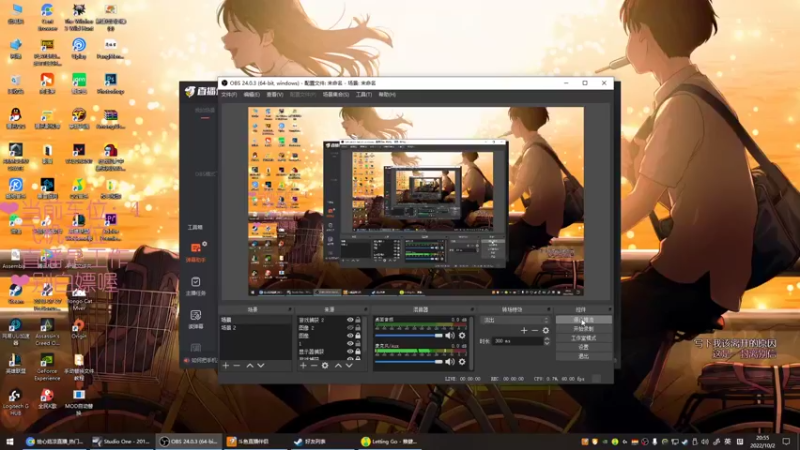This screenshot has height=450, width=800.
Task: Mute the 麦克风/Aux speaker icon
Action: click(449, 362)
